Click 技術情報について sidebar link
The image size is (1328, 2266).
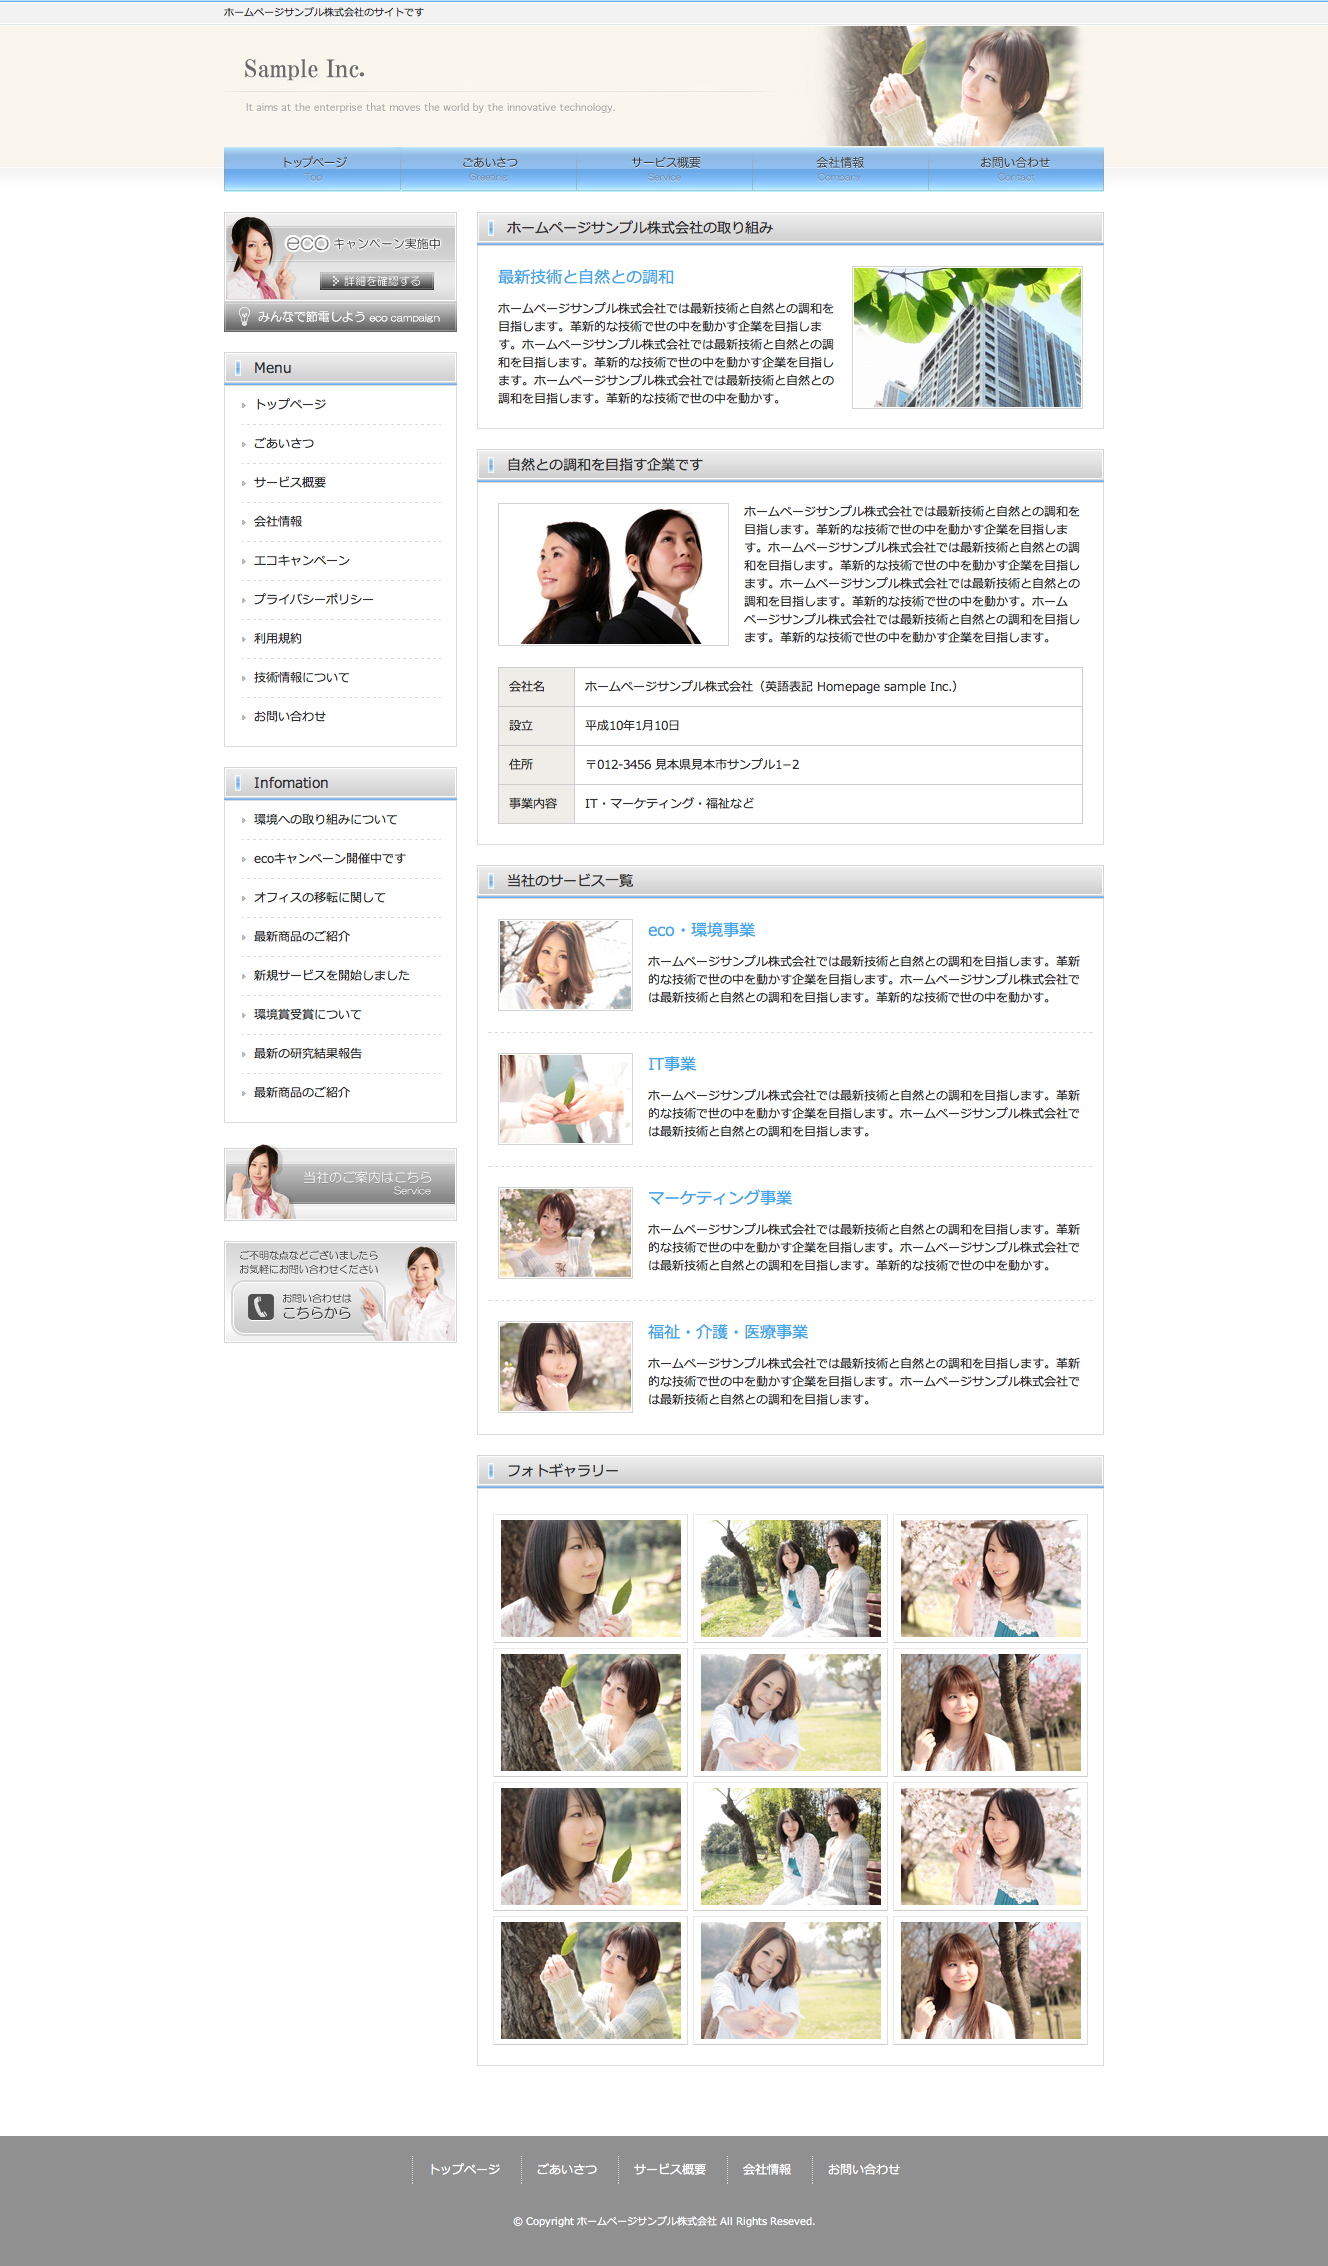301,677
